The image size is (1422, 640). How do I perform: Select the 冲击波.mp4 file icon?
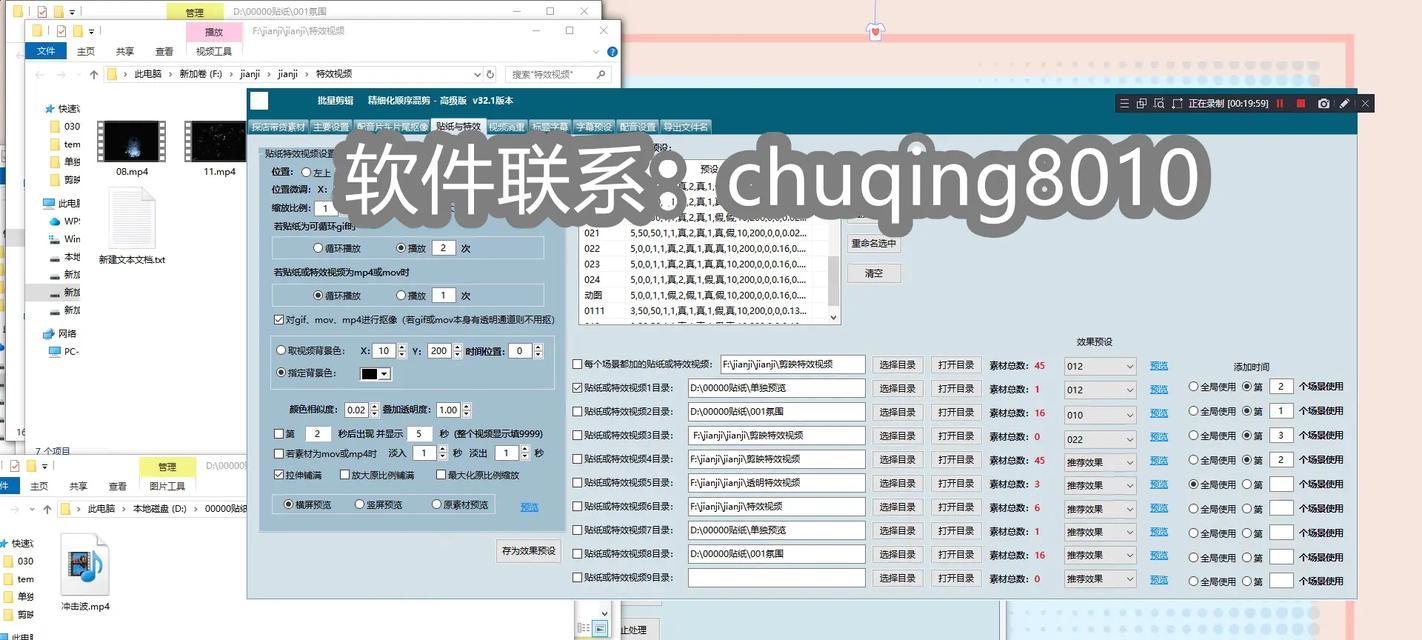84,564
